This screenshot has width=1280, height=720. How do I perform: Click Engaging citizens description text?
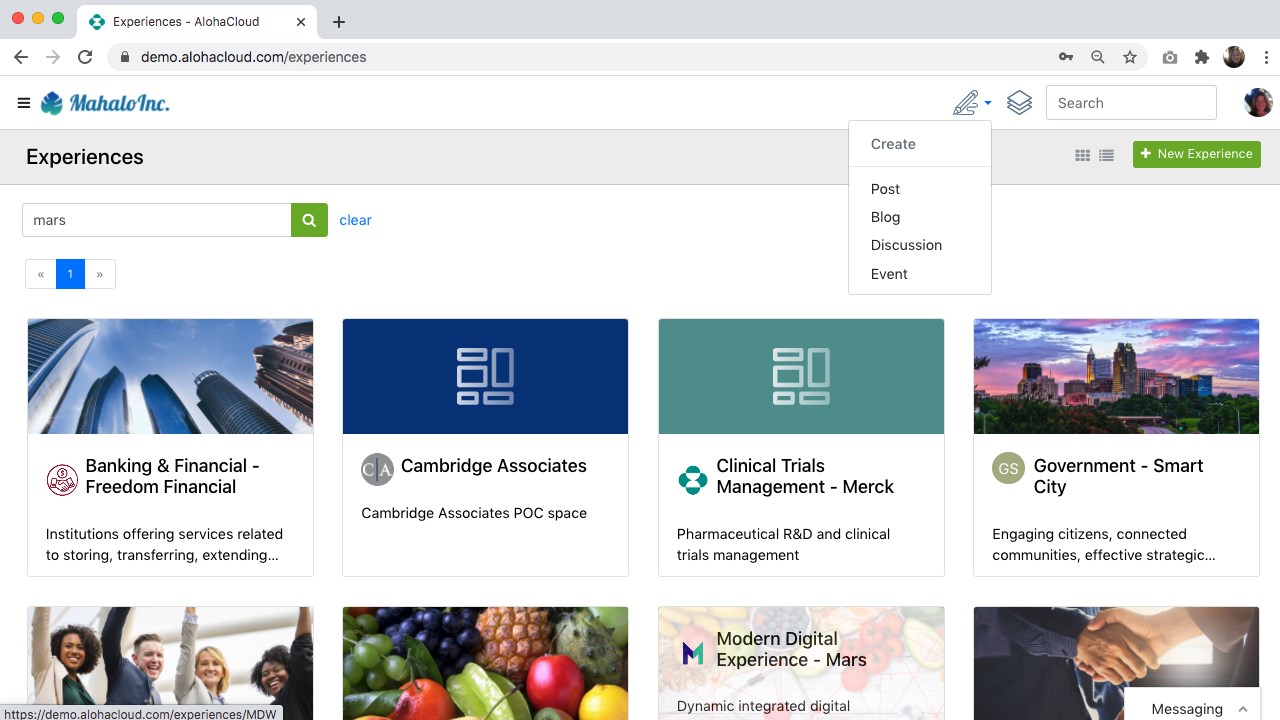[1104, 545]
